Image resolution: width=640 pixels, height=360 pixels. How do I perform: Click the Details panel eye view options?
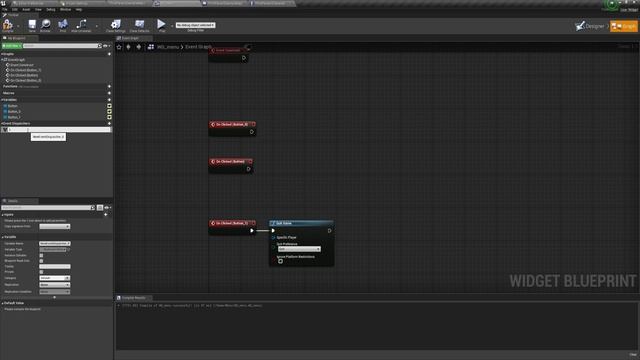click(x=107, y=208)
